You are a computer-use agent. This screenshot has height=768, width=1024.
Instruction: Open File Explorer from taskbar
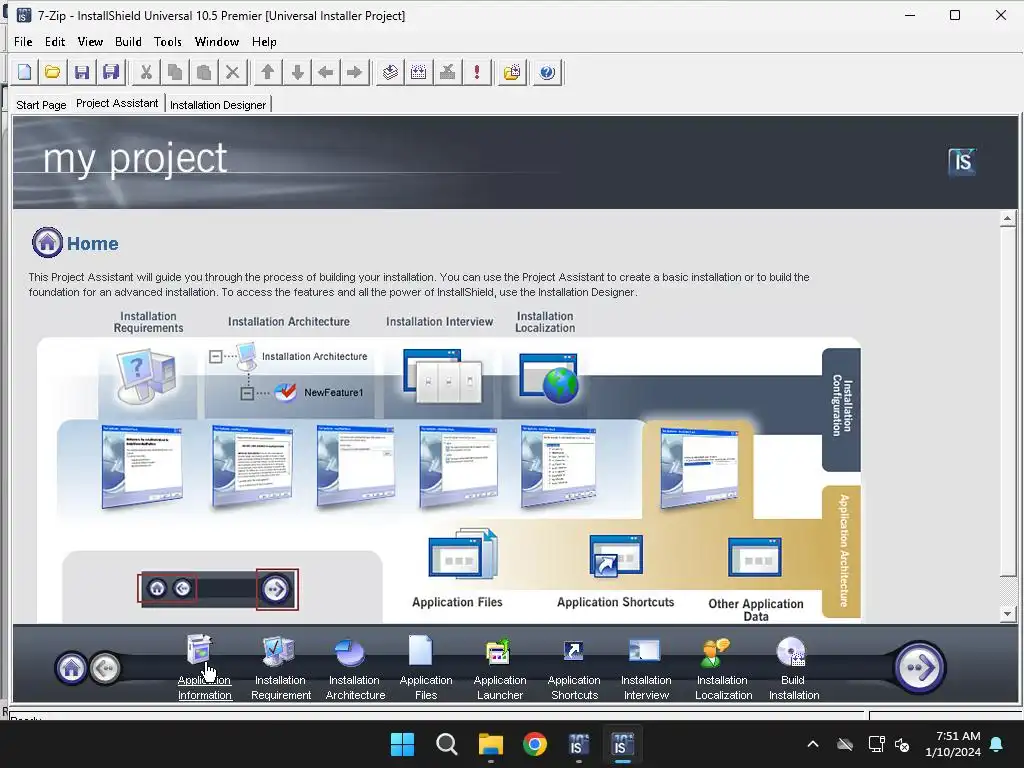pos(490,744)
